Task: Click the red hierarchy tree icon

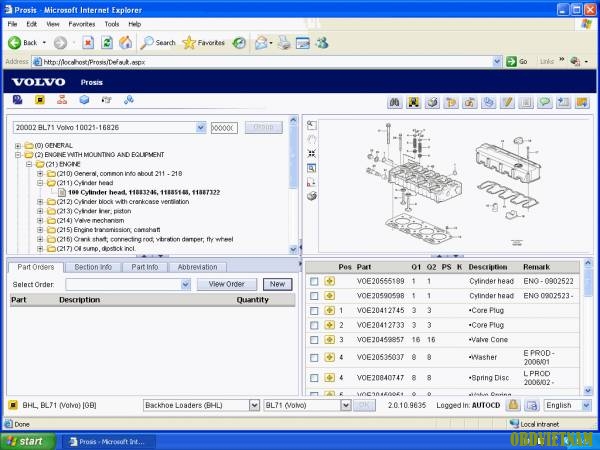Action: [62, 100]
